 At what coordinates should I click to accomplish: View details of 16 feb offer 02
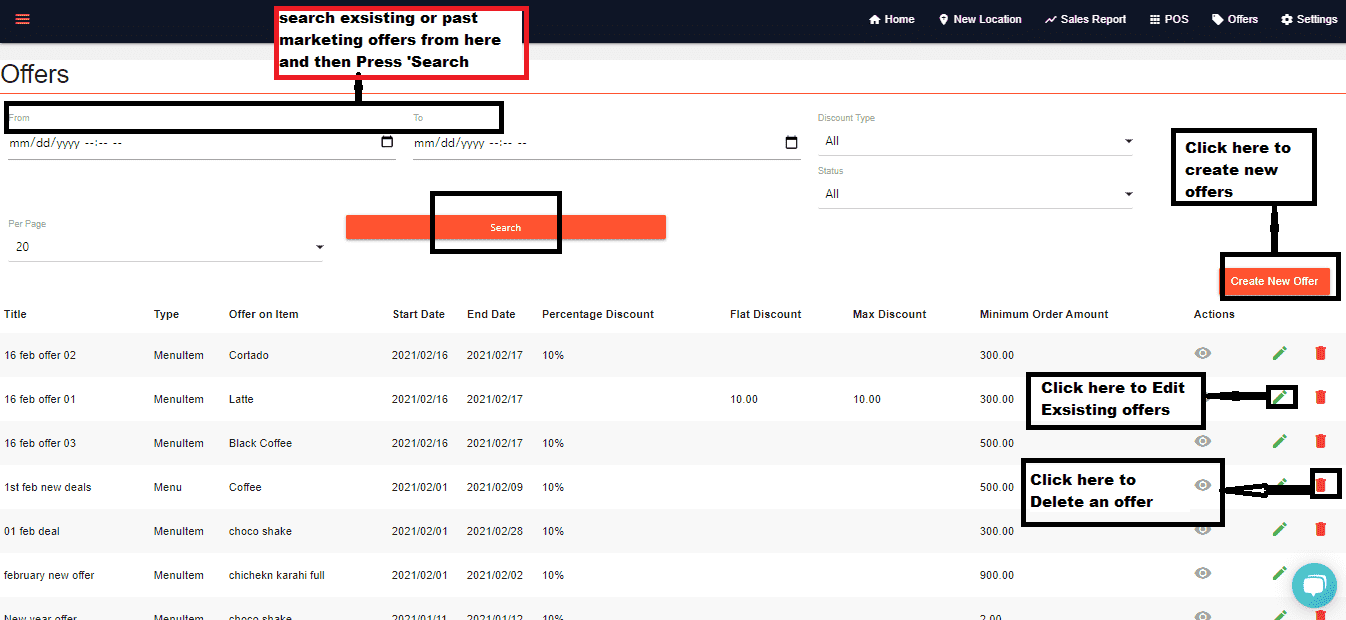(1203, 353)
